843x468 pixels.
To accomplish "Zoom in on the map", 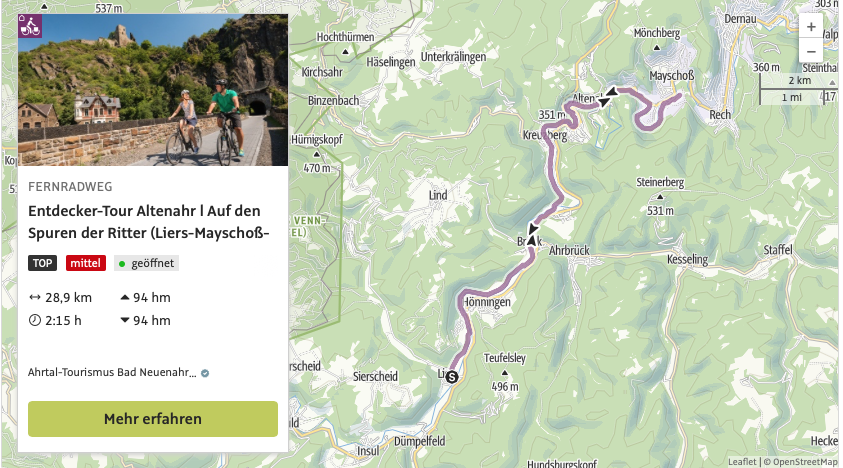I will pyautogui.click(x=811, y=27).
